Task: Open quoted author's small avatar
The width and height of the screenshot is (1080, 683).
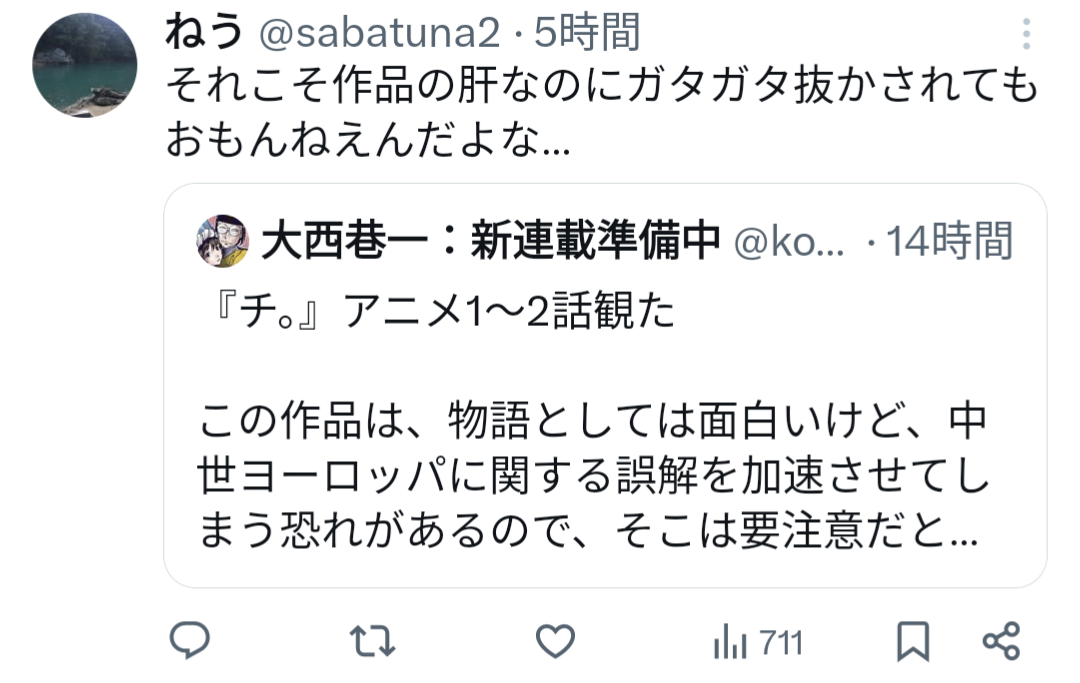Action: (222, 241)
